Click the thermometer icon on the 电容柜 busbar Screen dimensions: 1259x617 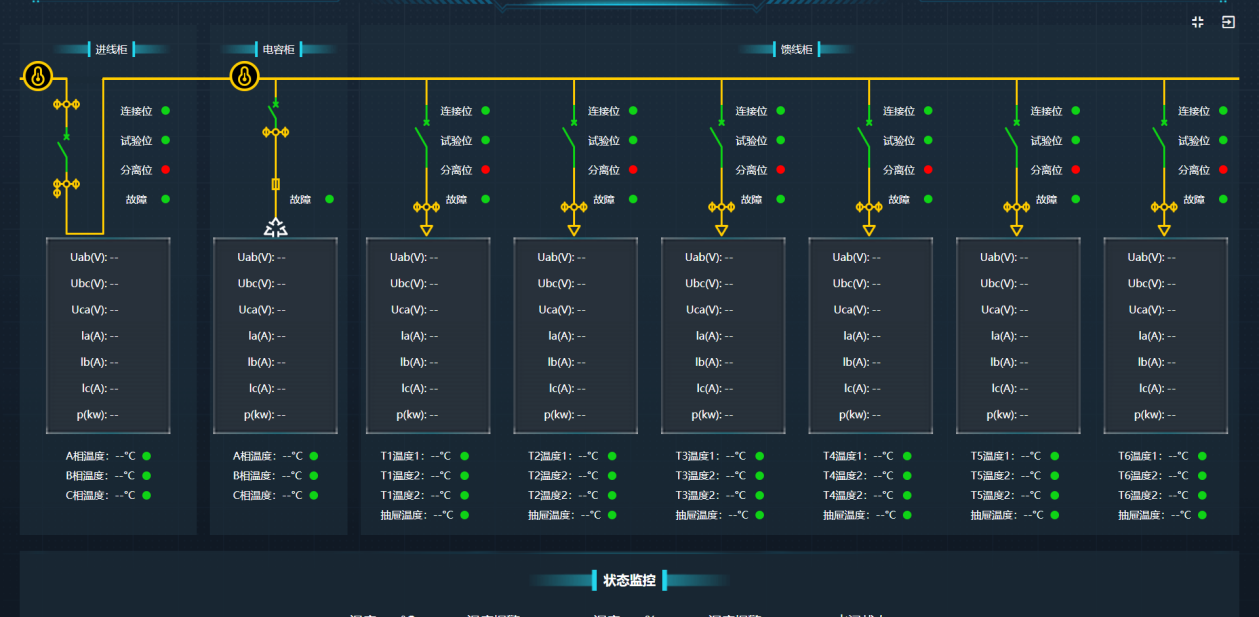tap(245, 76)
